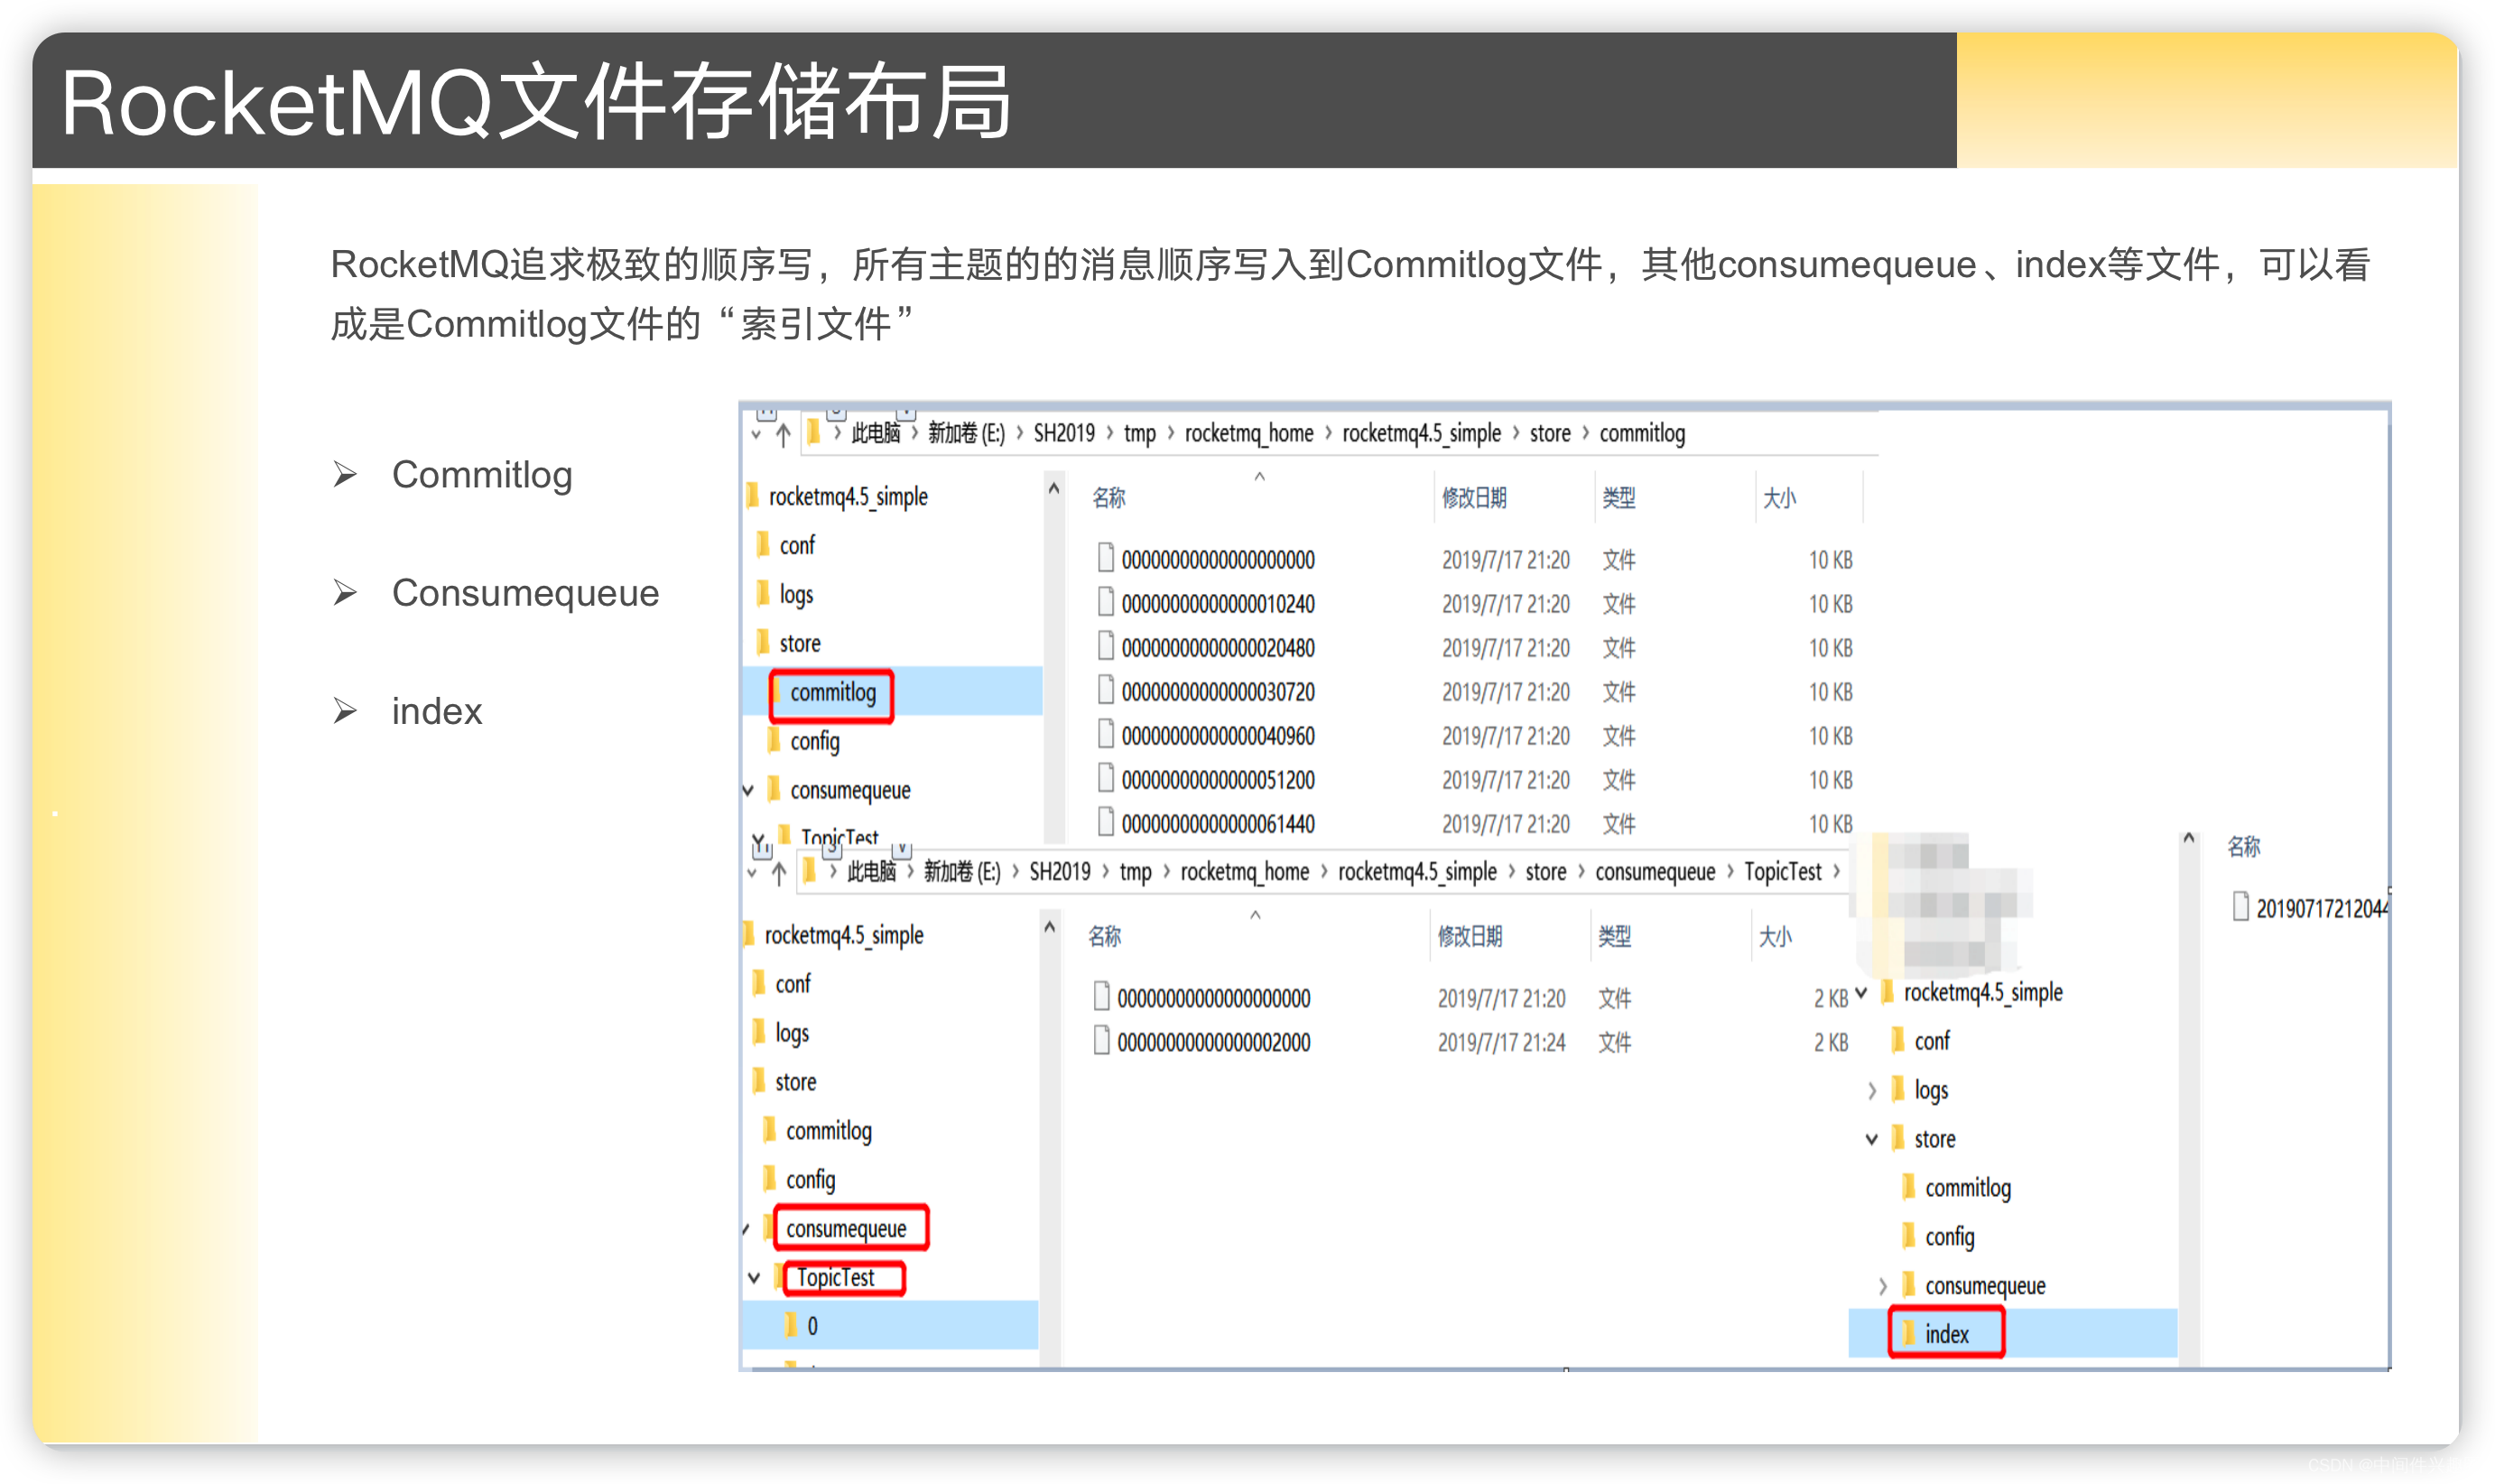Viewport: 2495px width, 1484px height.
Task: Collapse the TopicTest tree node chevron
Action: coord(754,1278)
